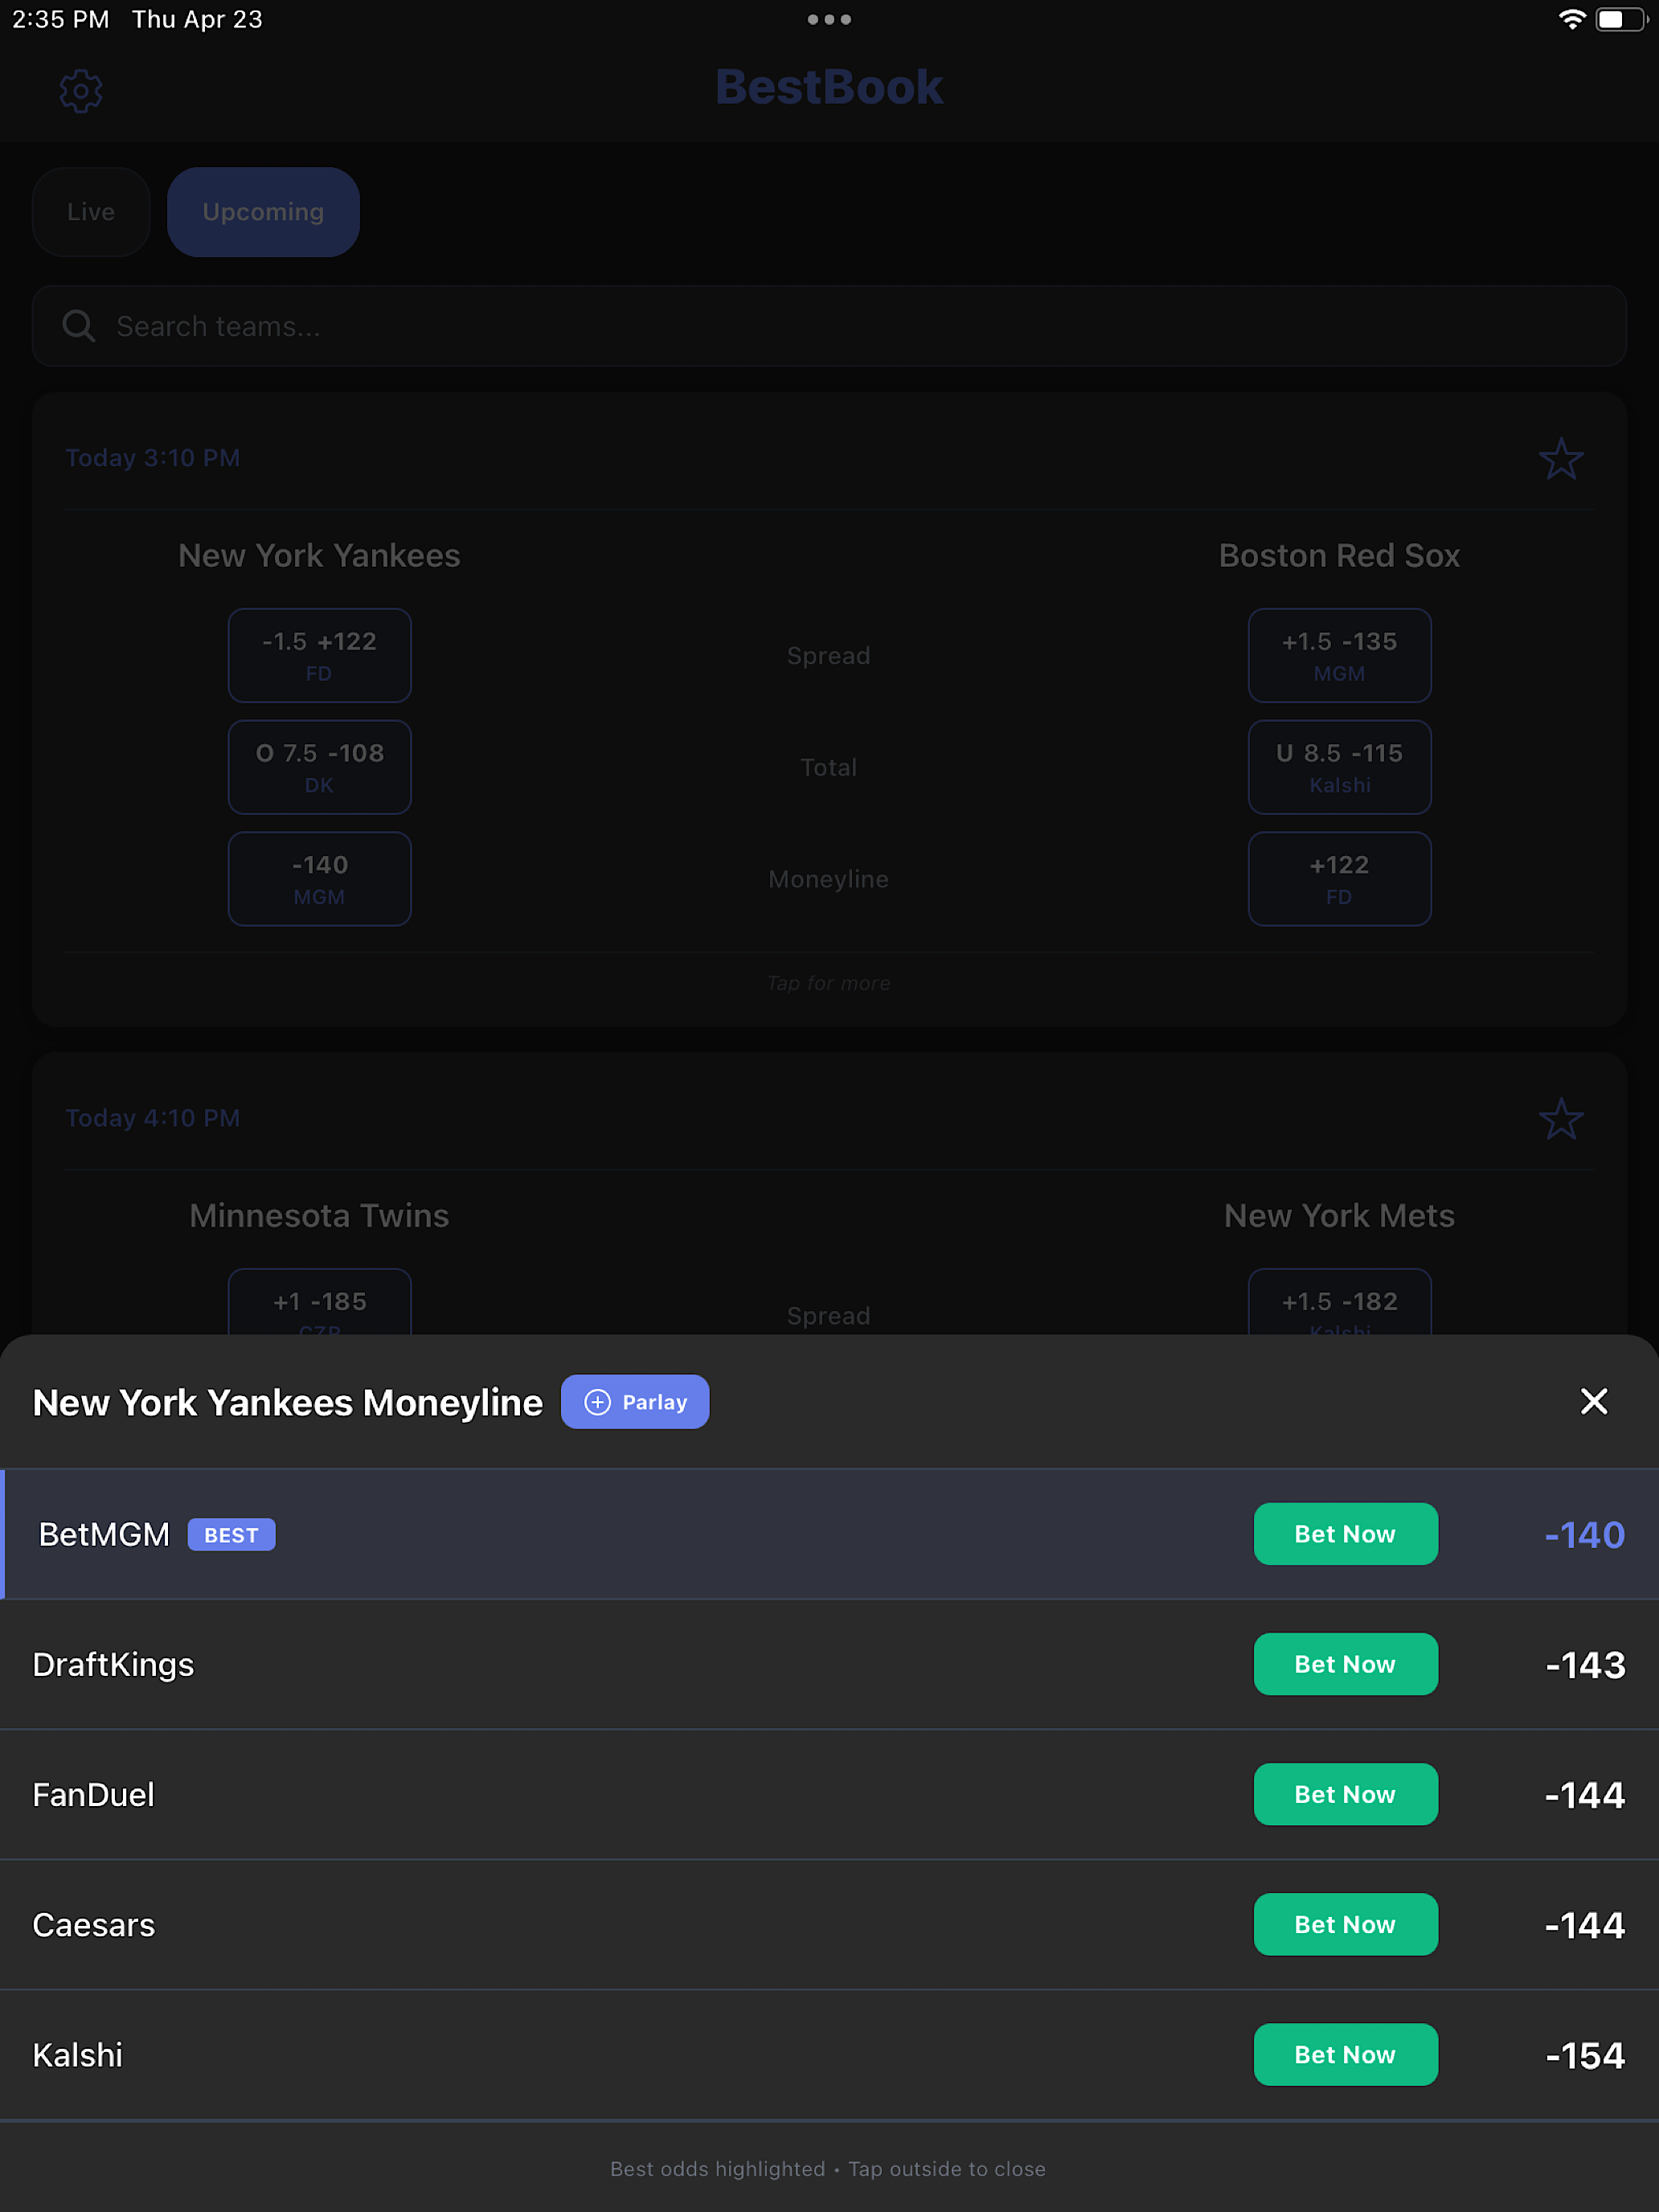This screenshot has height=2212, width=1659.
Task: Open Mets +1.5 -182 spread odds
Action: click(1339, 1302)
